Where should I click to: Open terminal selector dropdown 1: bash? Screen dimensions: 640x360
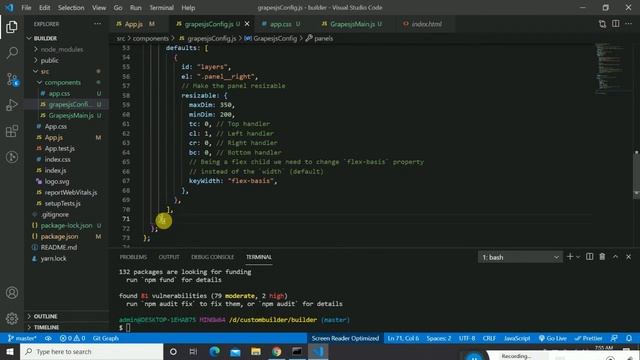[x=520, y=257]
